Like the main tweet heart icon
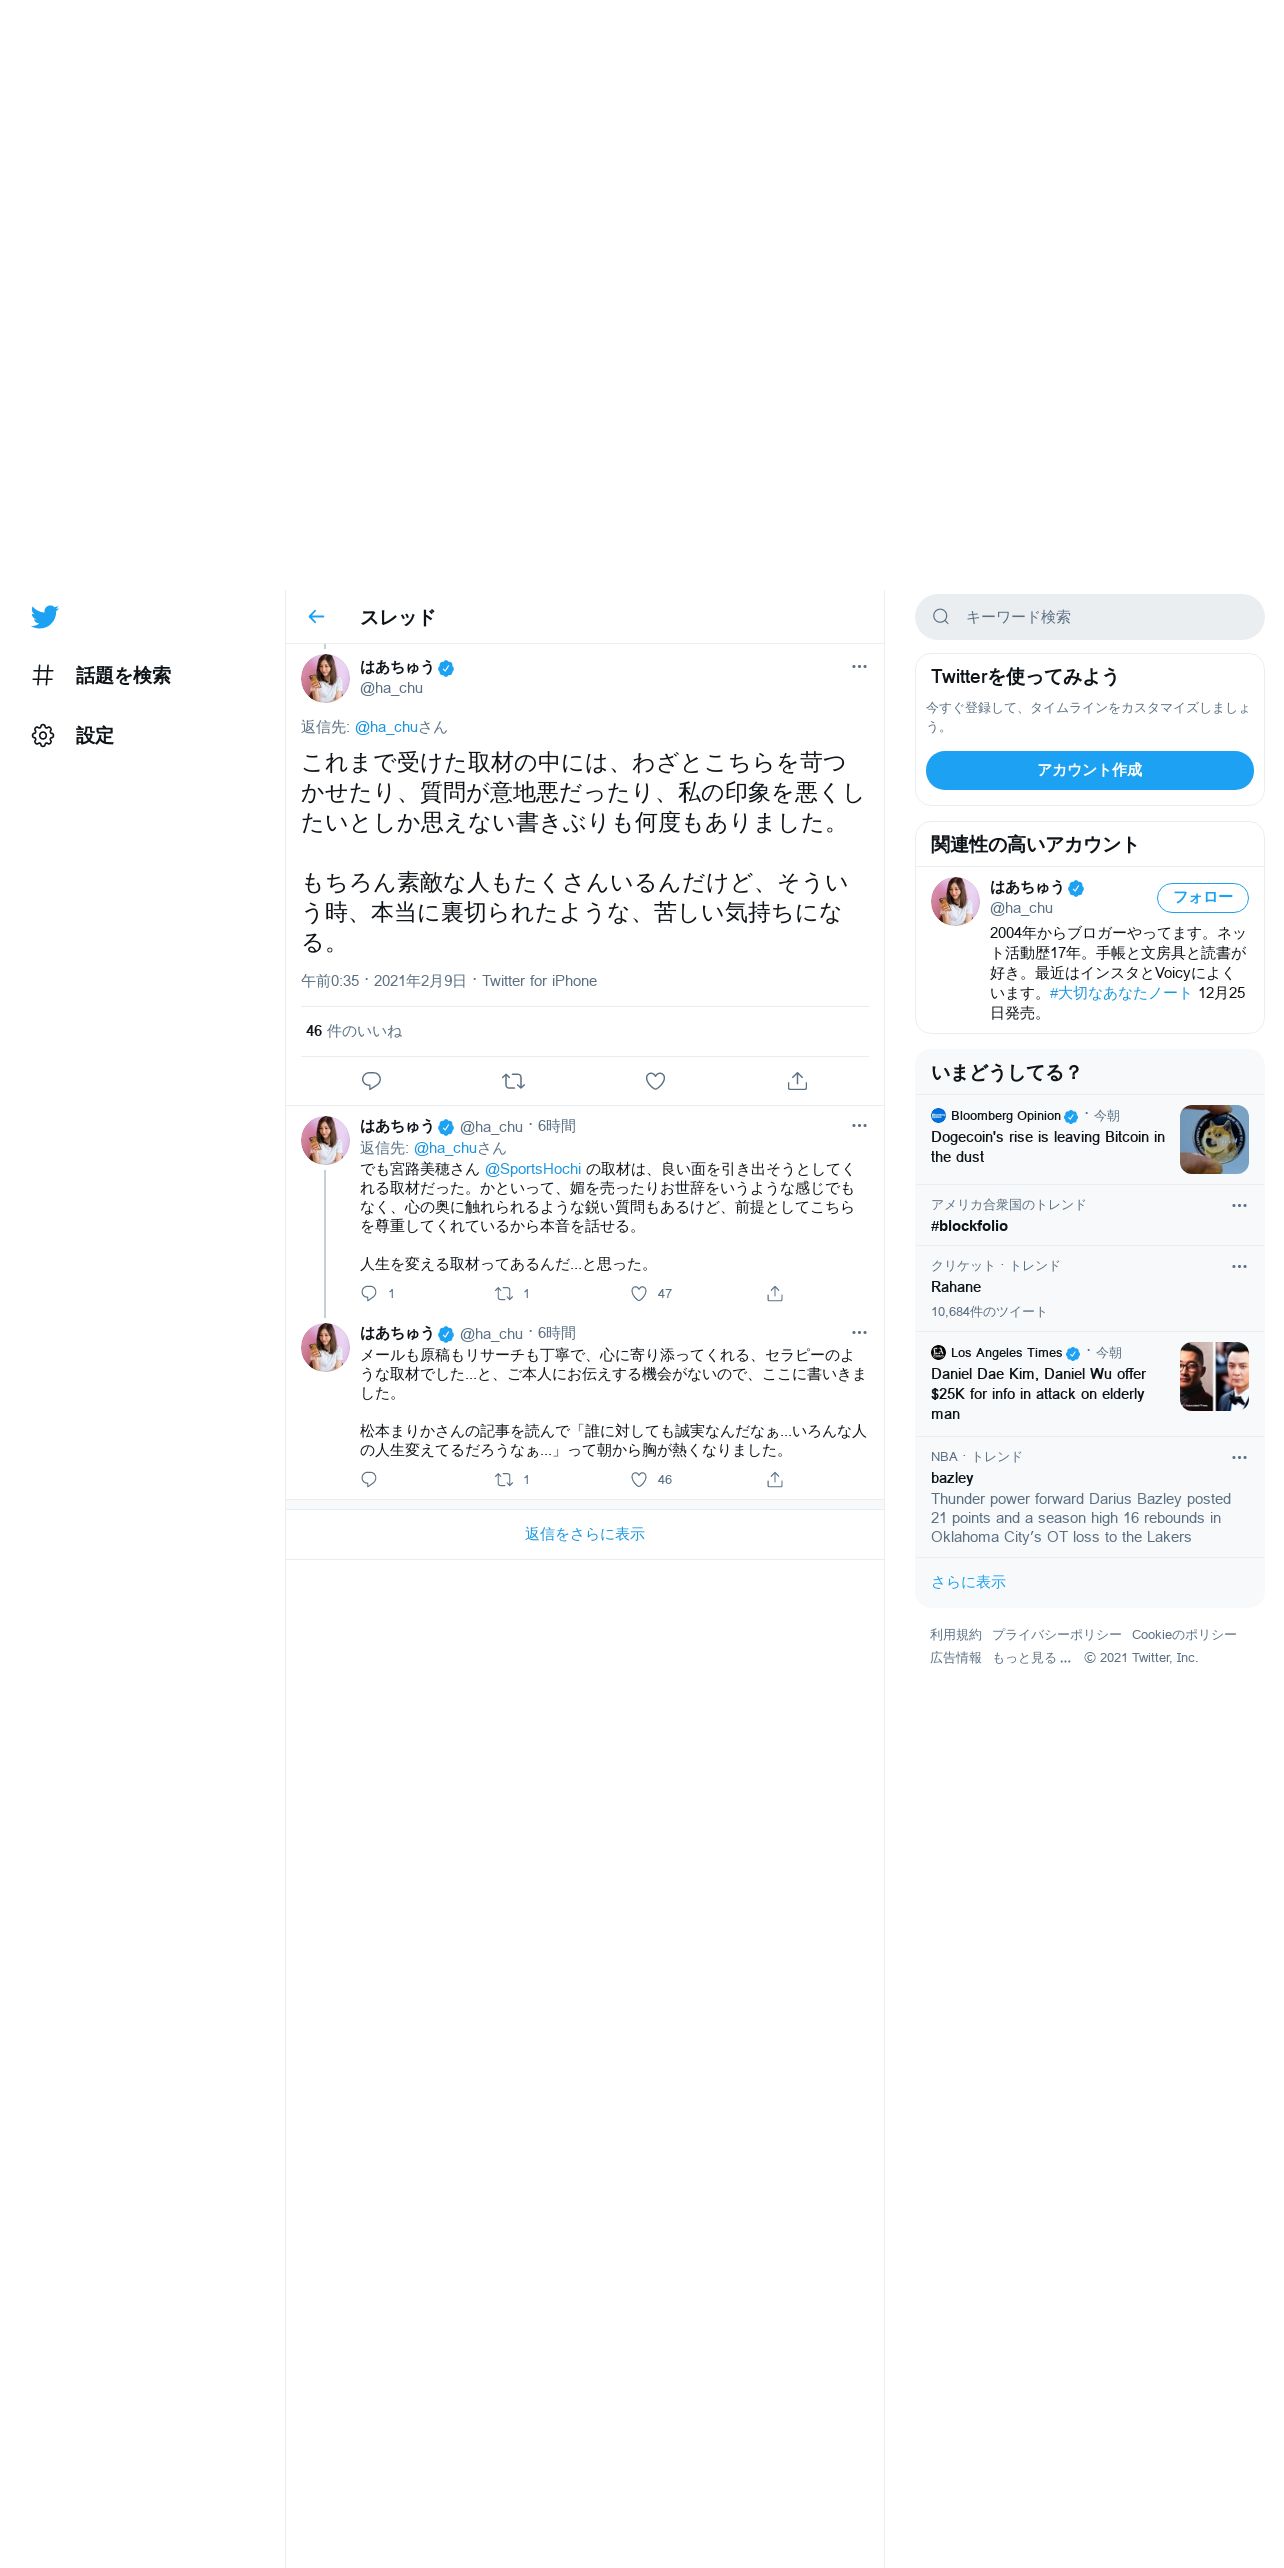 tap(655, 1081)
